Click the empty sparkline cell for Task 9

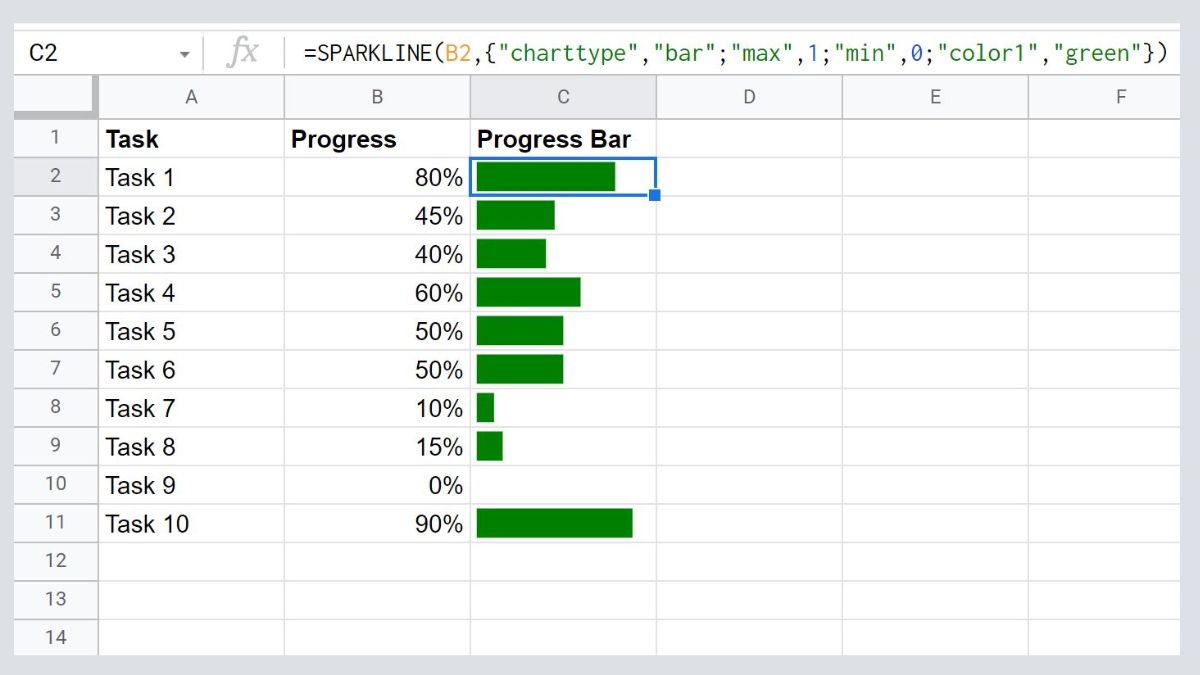(562, 485)
